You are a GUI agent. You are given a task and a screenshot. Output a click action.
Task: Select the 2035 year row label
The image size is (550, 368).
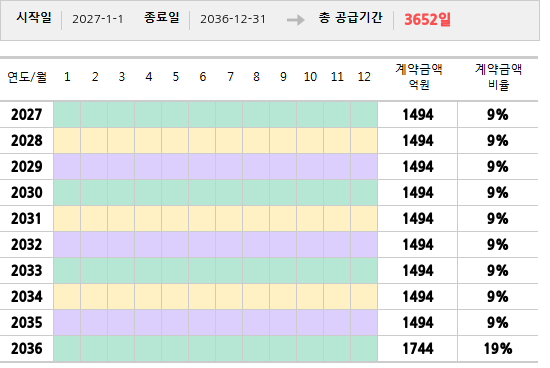27,322
